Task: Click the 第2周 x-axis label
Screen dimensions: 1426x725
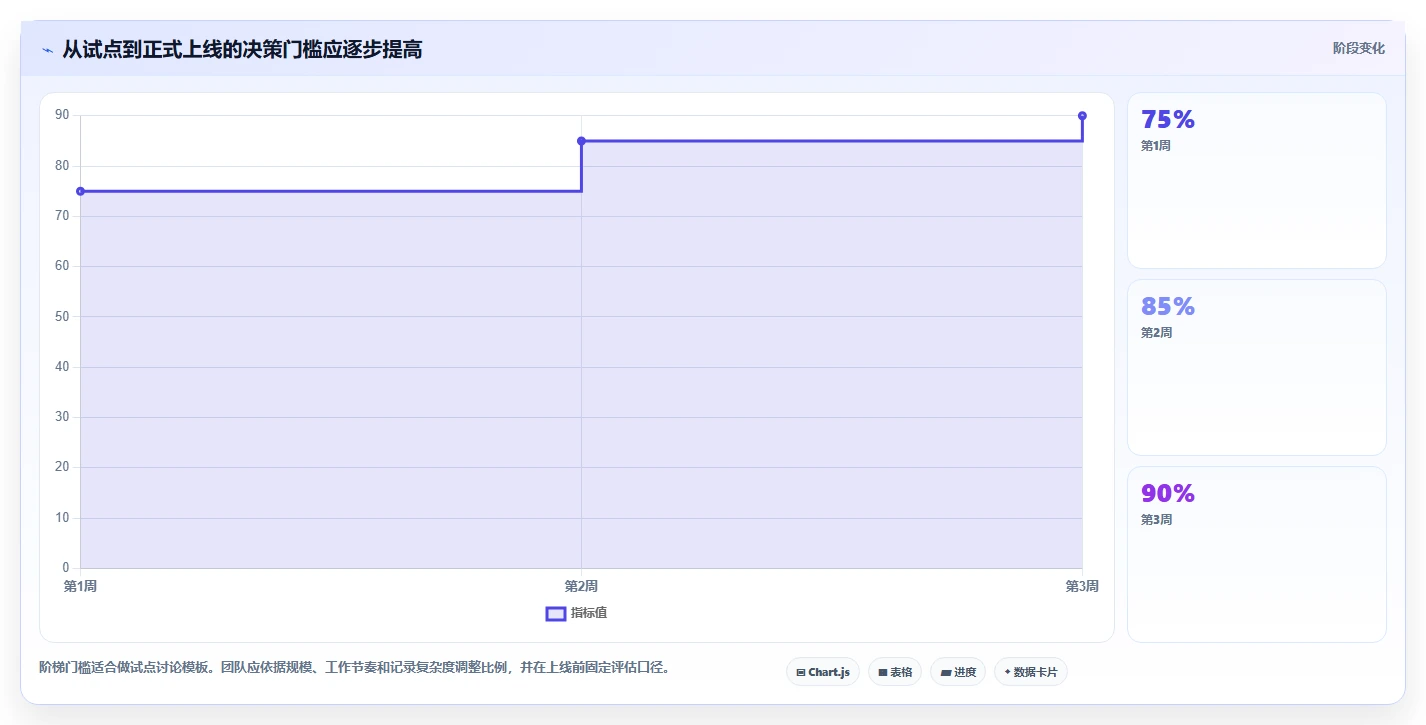Action: click(581, 586)
